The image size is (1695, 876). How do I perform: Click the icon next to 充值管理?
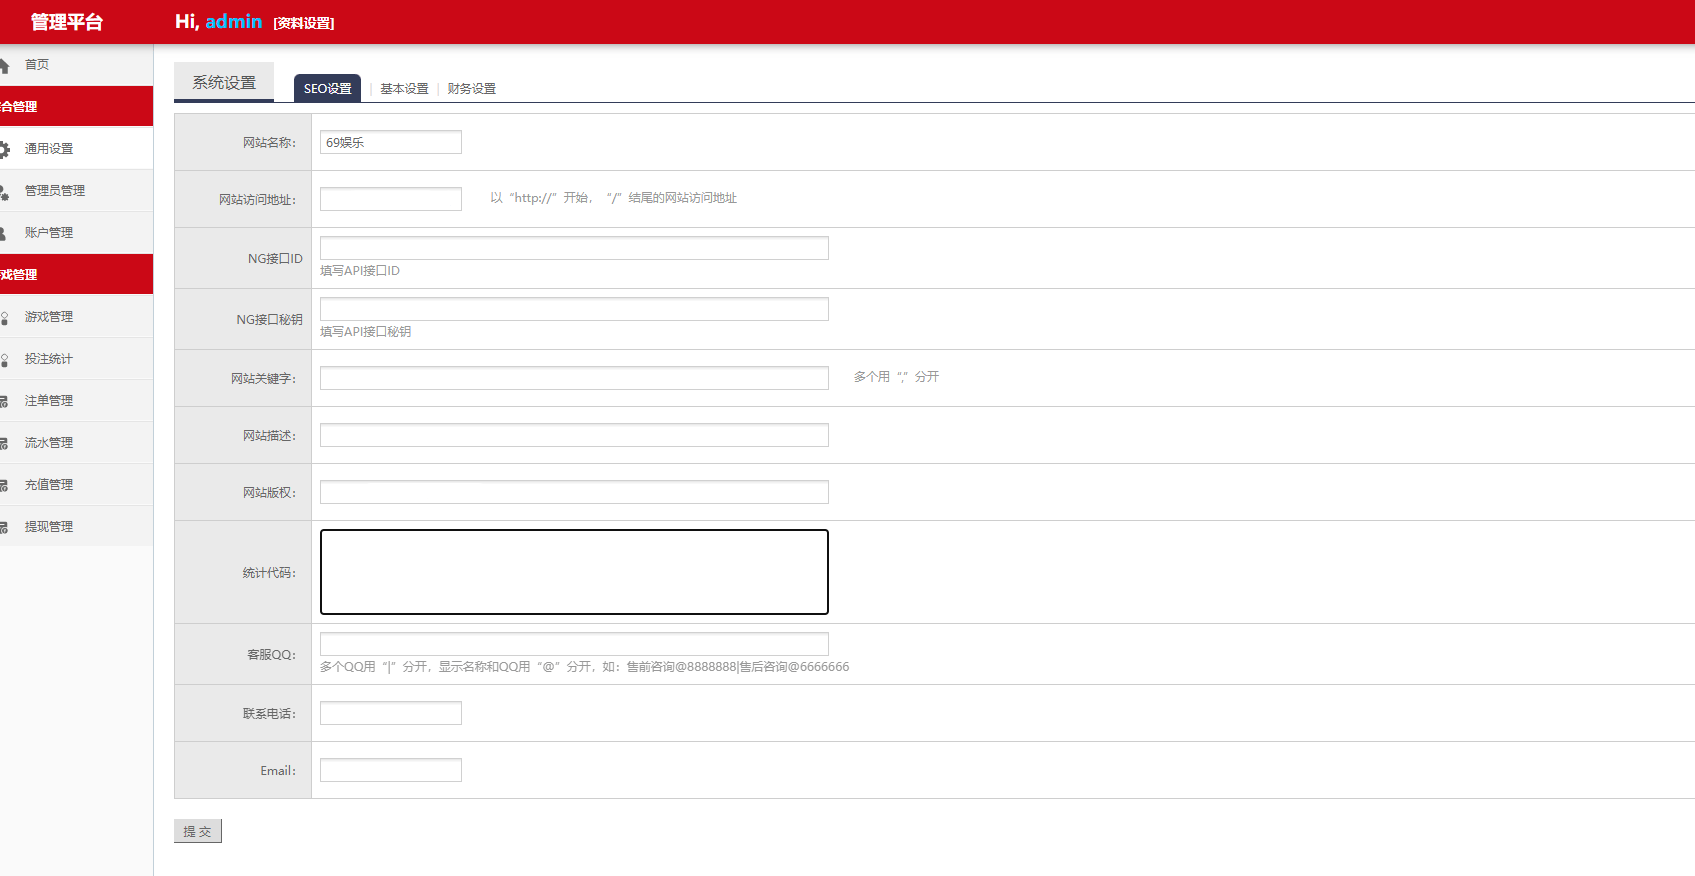pos(4,485)
